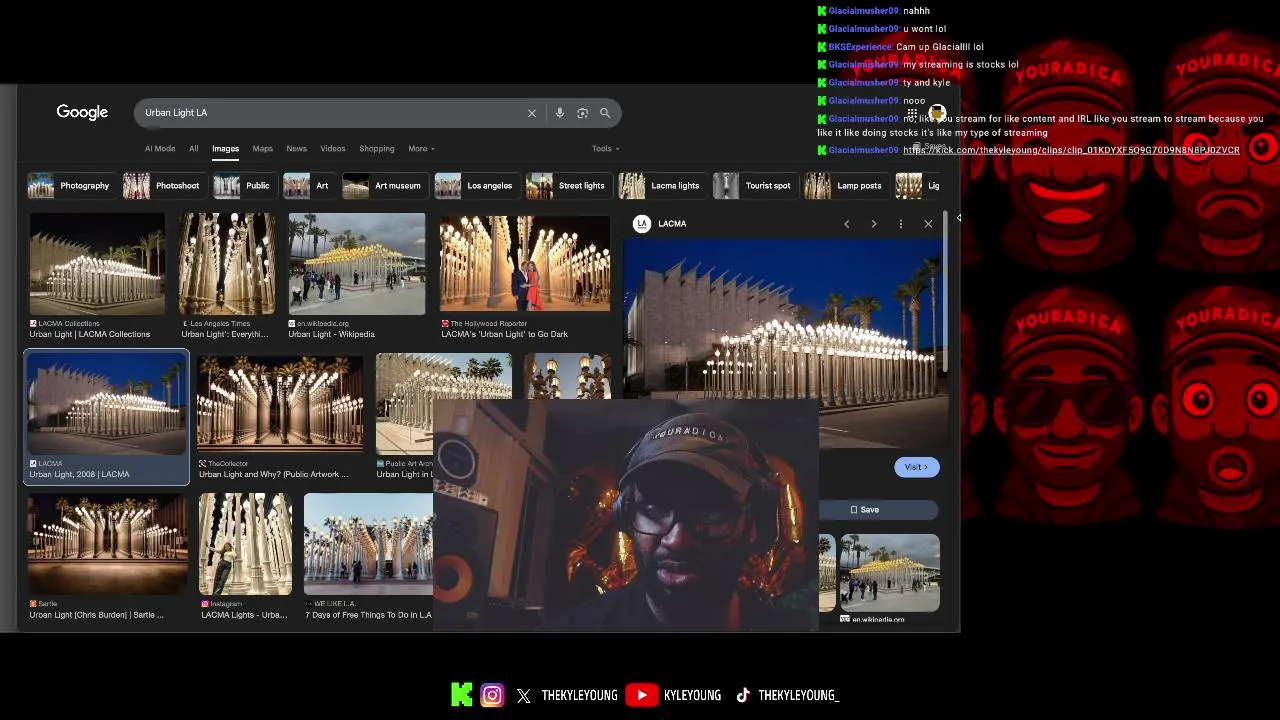
Task: Open the Los Angeles Times image result
Action: 227,264
